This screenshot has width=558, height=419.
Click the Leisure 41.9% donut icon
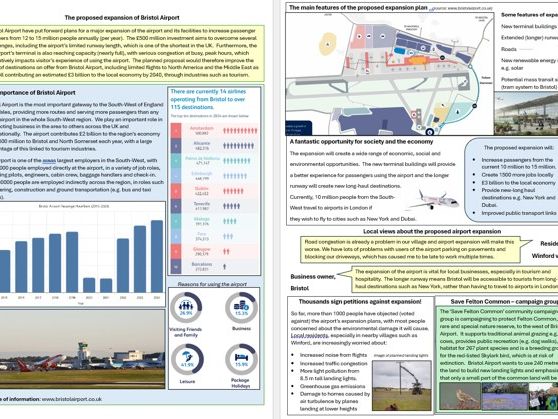187,359
